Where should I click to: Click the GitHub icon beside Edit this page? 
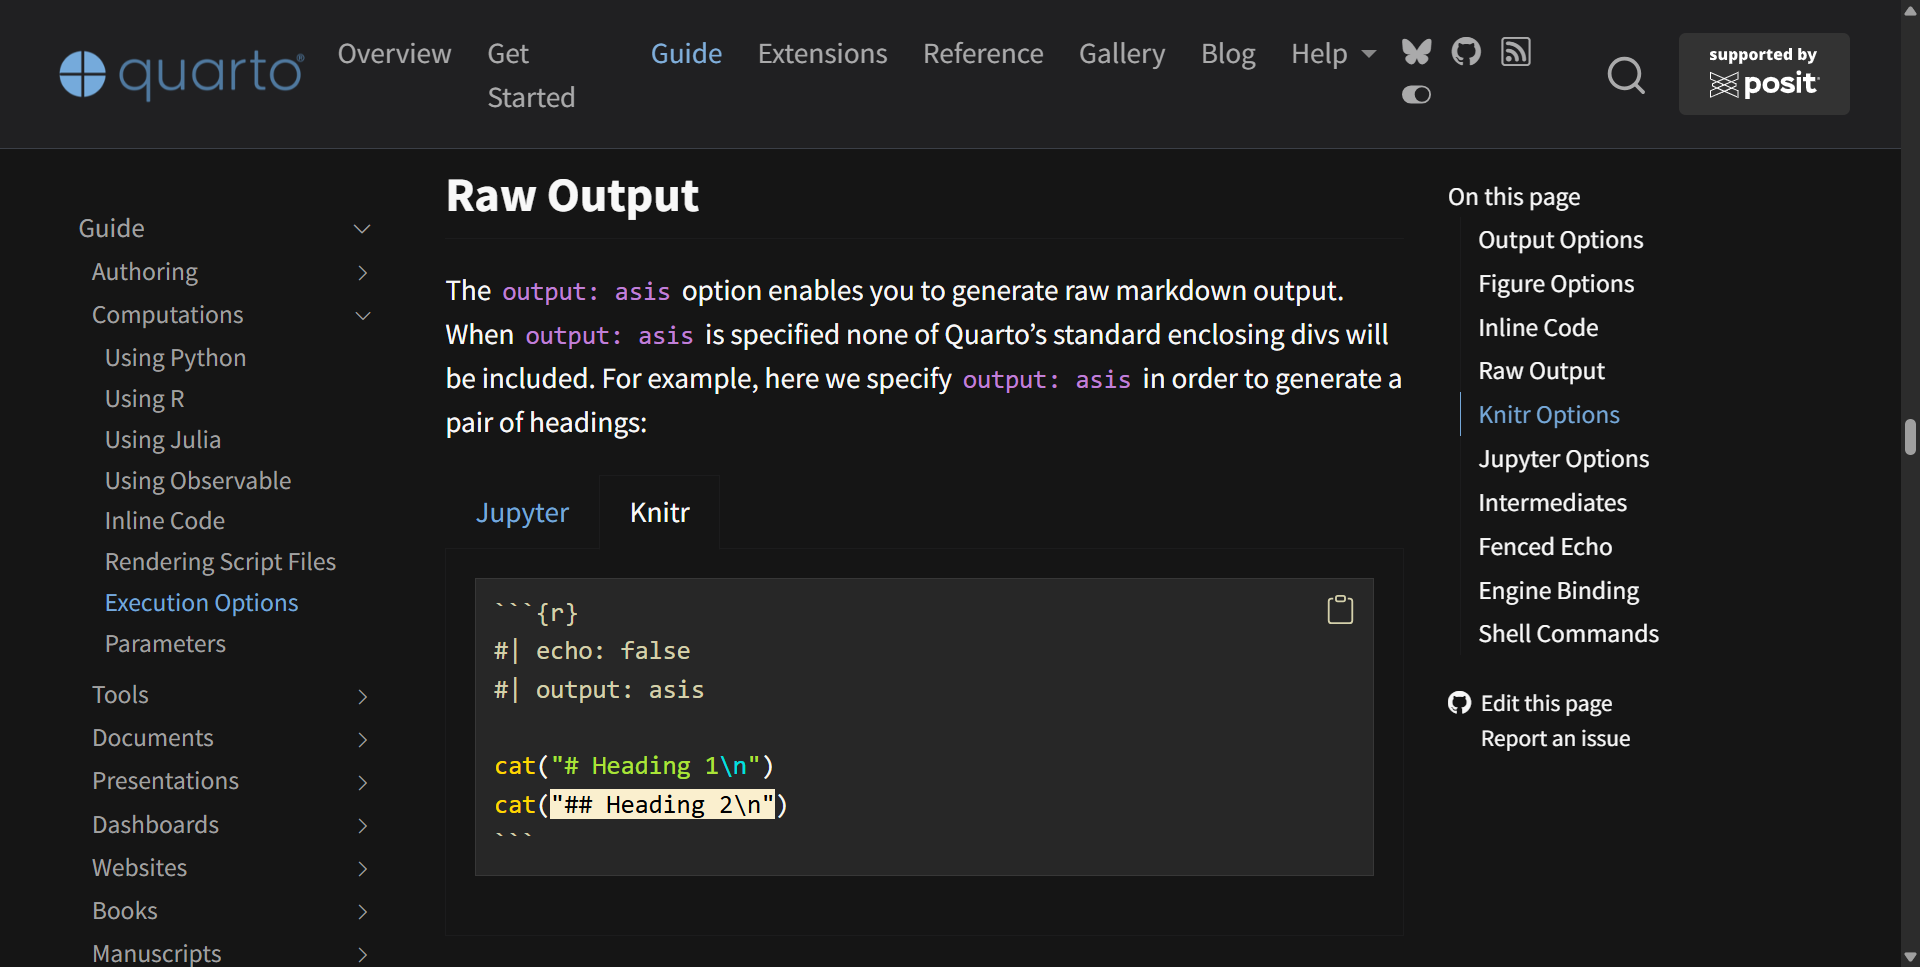(x=1459, y=703)
